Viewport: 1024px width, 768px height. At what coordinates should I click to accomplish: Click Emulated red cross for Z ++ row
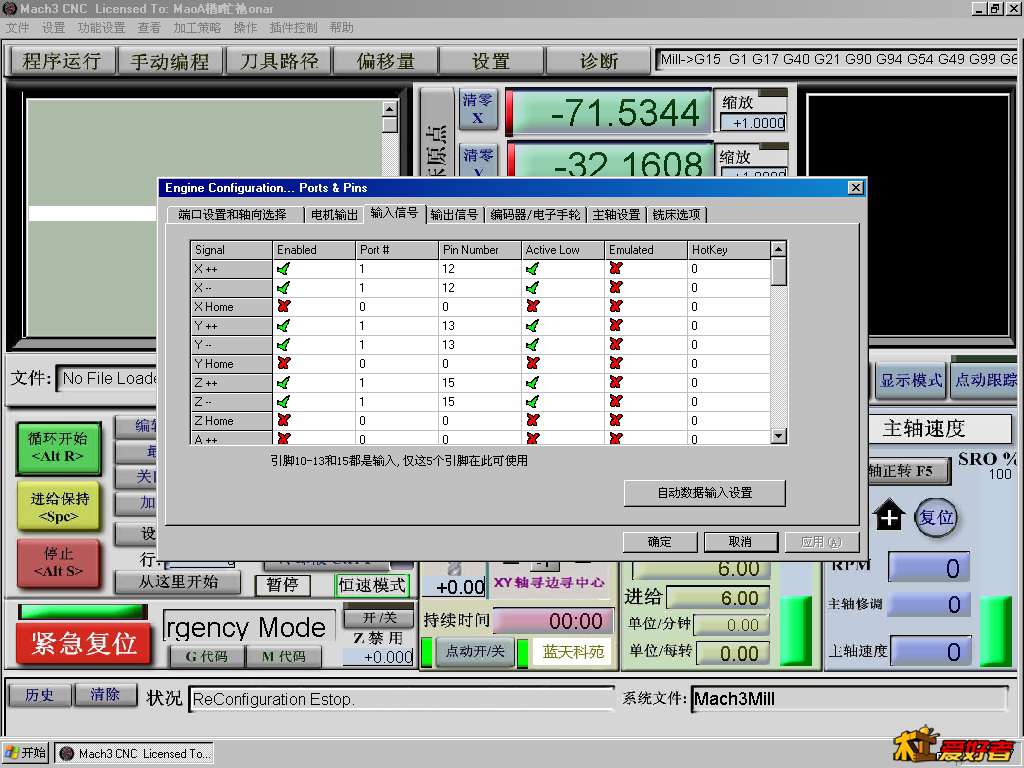click(x=615, y=383)
